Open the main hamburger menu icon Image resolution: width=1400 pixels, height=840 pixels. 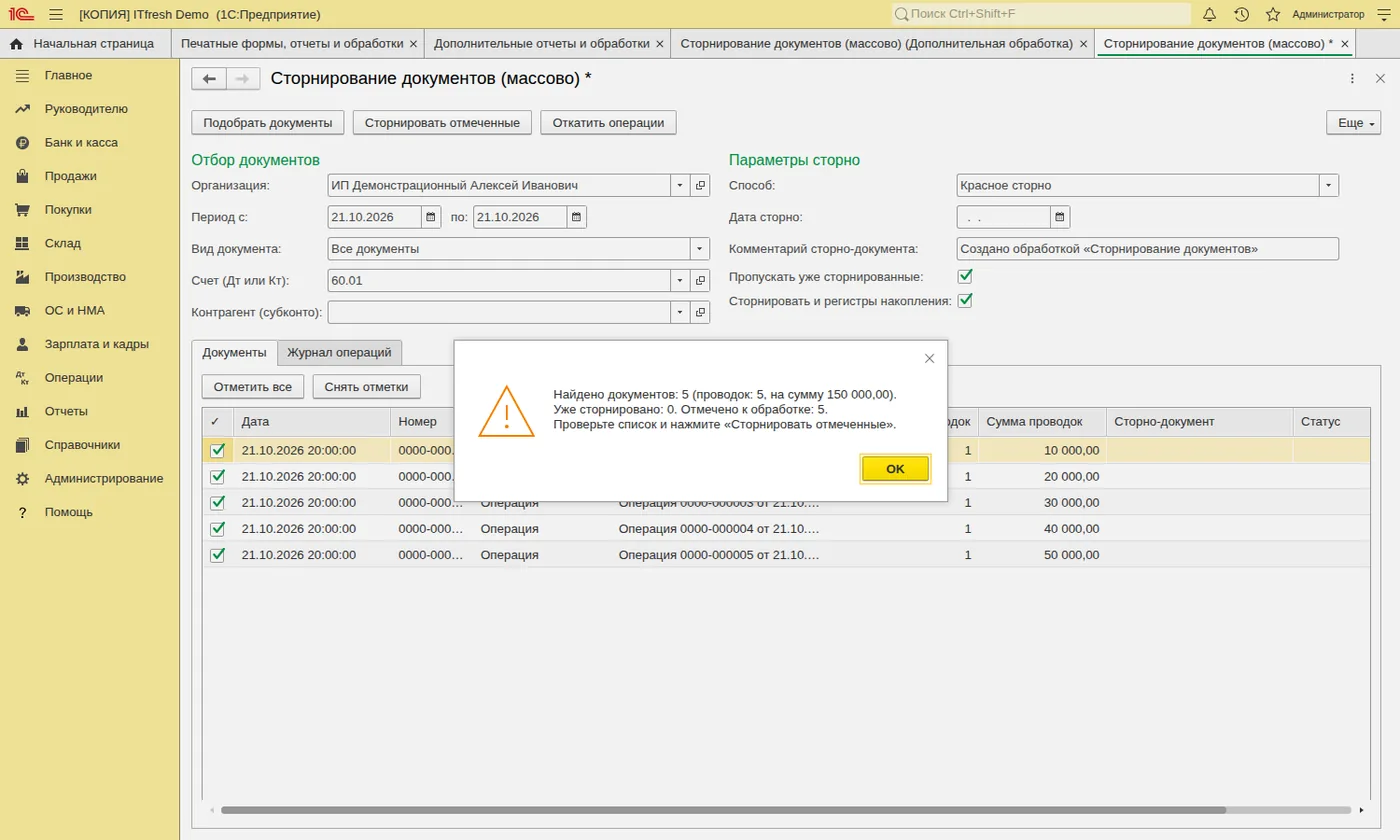(x=56, y=14)
